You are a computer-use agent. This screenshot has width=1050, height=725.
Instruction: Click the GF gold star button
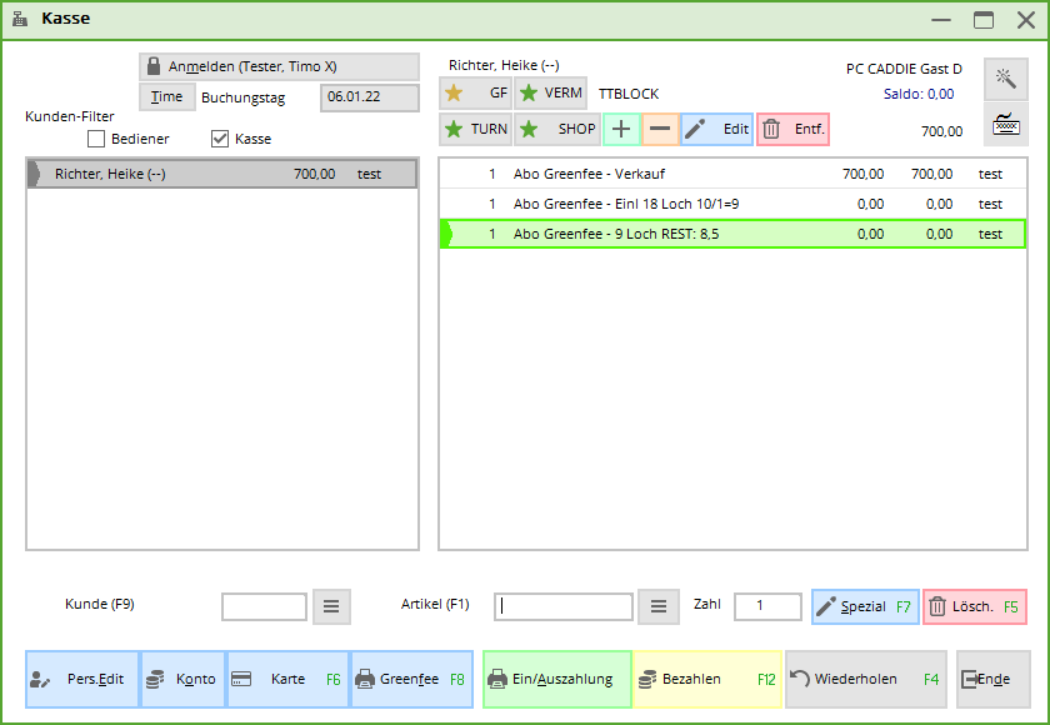coord(475,93)
